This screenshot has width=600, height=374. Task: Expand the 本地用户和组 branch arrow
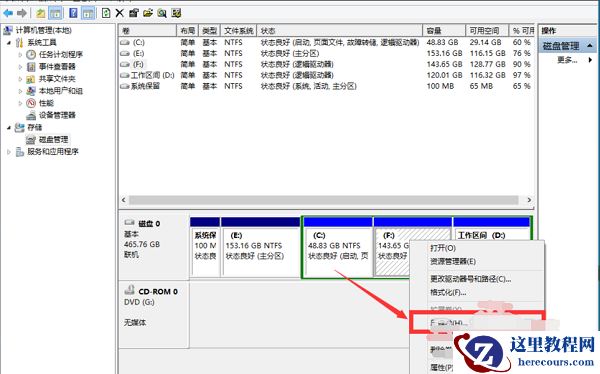[x=20, y=91]
